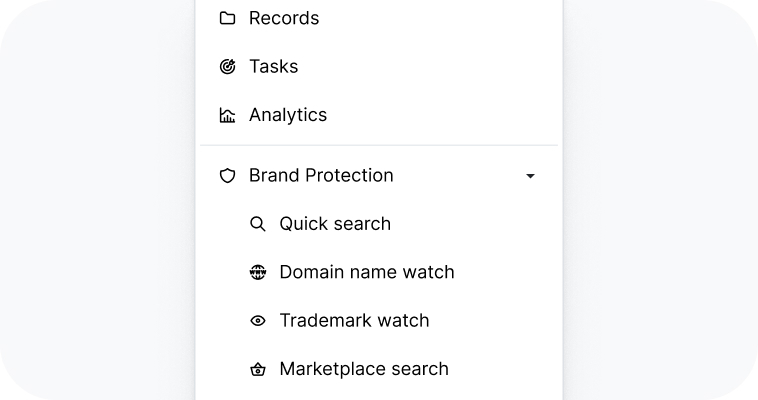Open the Trademark watch submenu item
This screenshot has width=758, height=400.
[354, 321]
